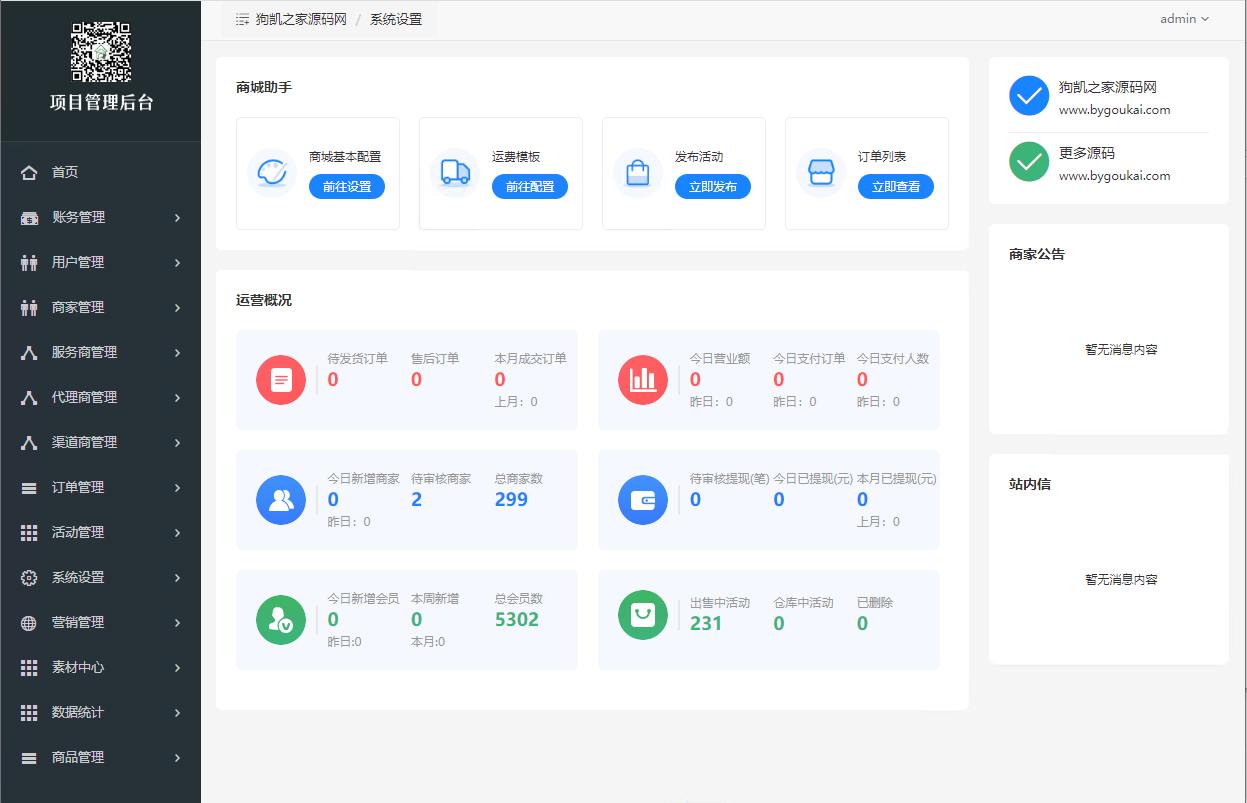
Task: Click the QR code logo image
Action: point(101,52)
